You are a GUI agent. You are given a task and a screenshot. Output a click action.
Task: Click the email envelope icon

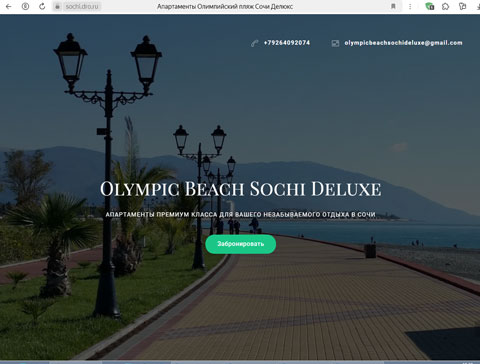335,43
